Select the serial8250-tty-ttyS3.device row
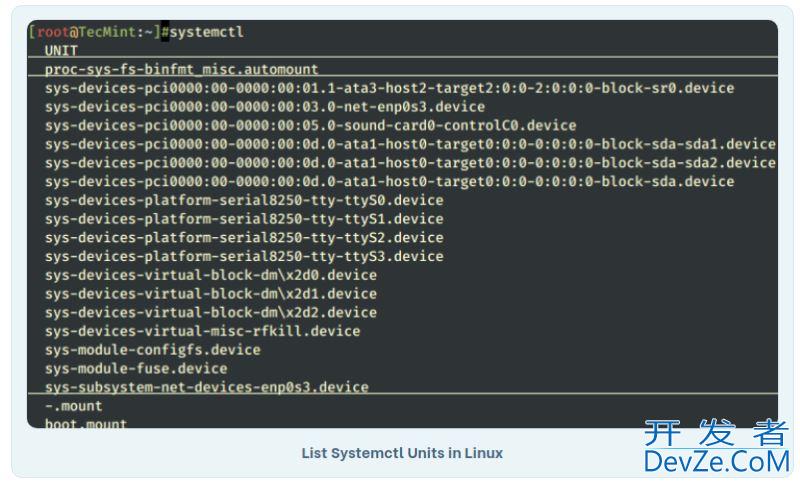Screen dimensions: 800x483 (x=244, y=257)
